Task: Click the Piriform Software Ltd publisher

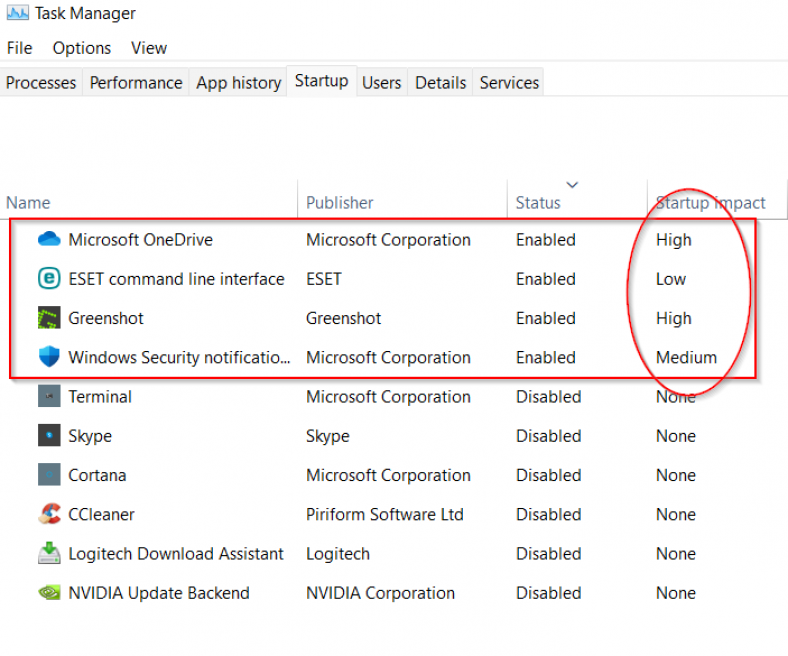Action: (x=385, y=514)
